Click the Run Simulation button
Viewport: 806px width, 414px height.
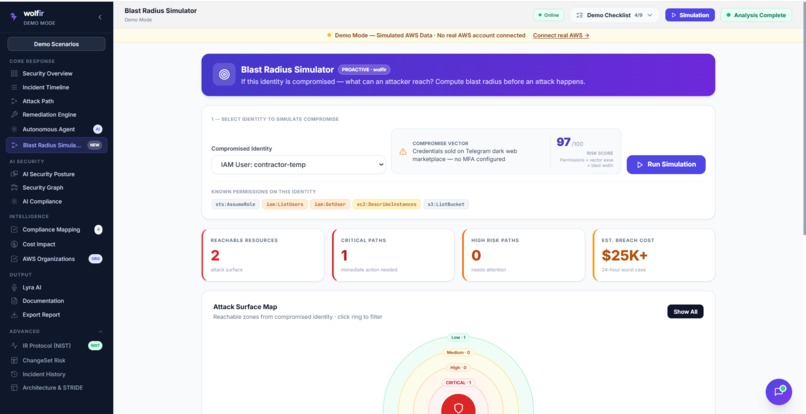pos(666,165)
